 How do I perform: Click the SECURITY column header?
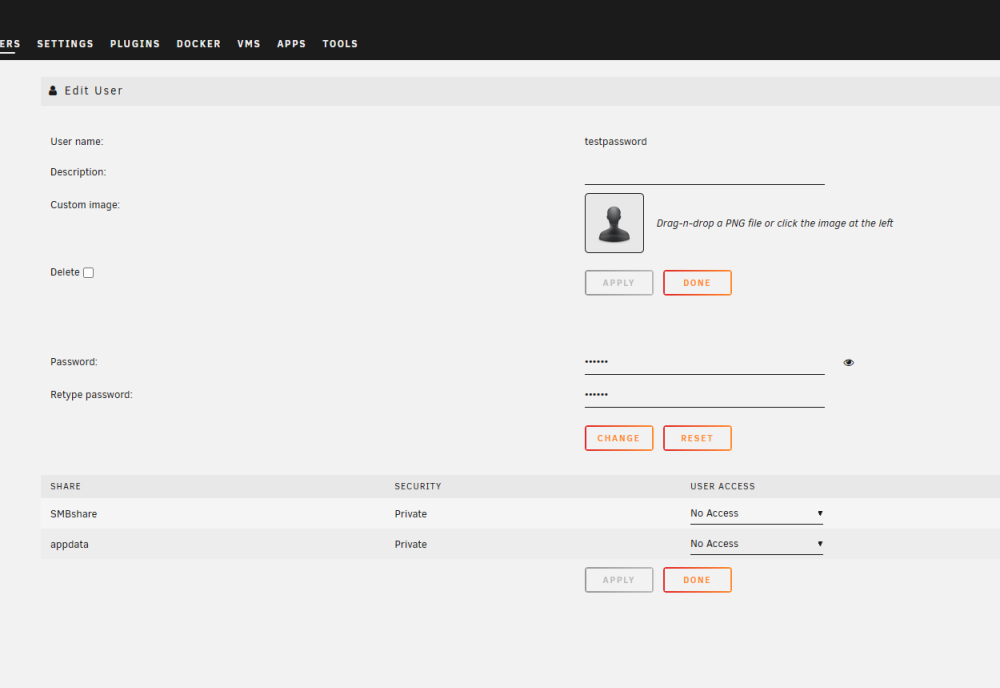click(x=418, y=487)
